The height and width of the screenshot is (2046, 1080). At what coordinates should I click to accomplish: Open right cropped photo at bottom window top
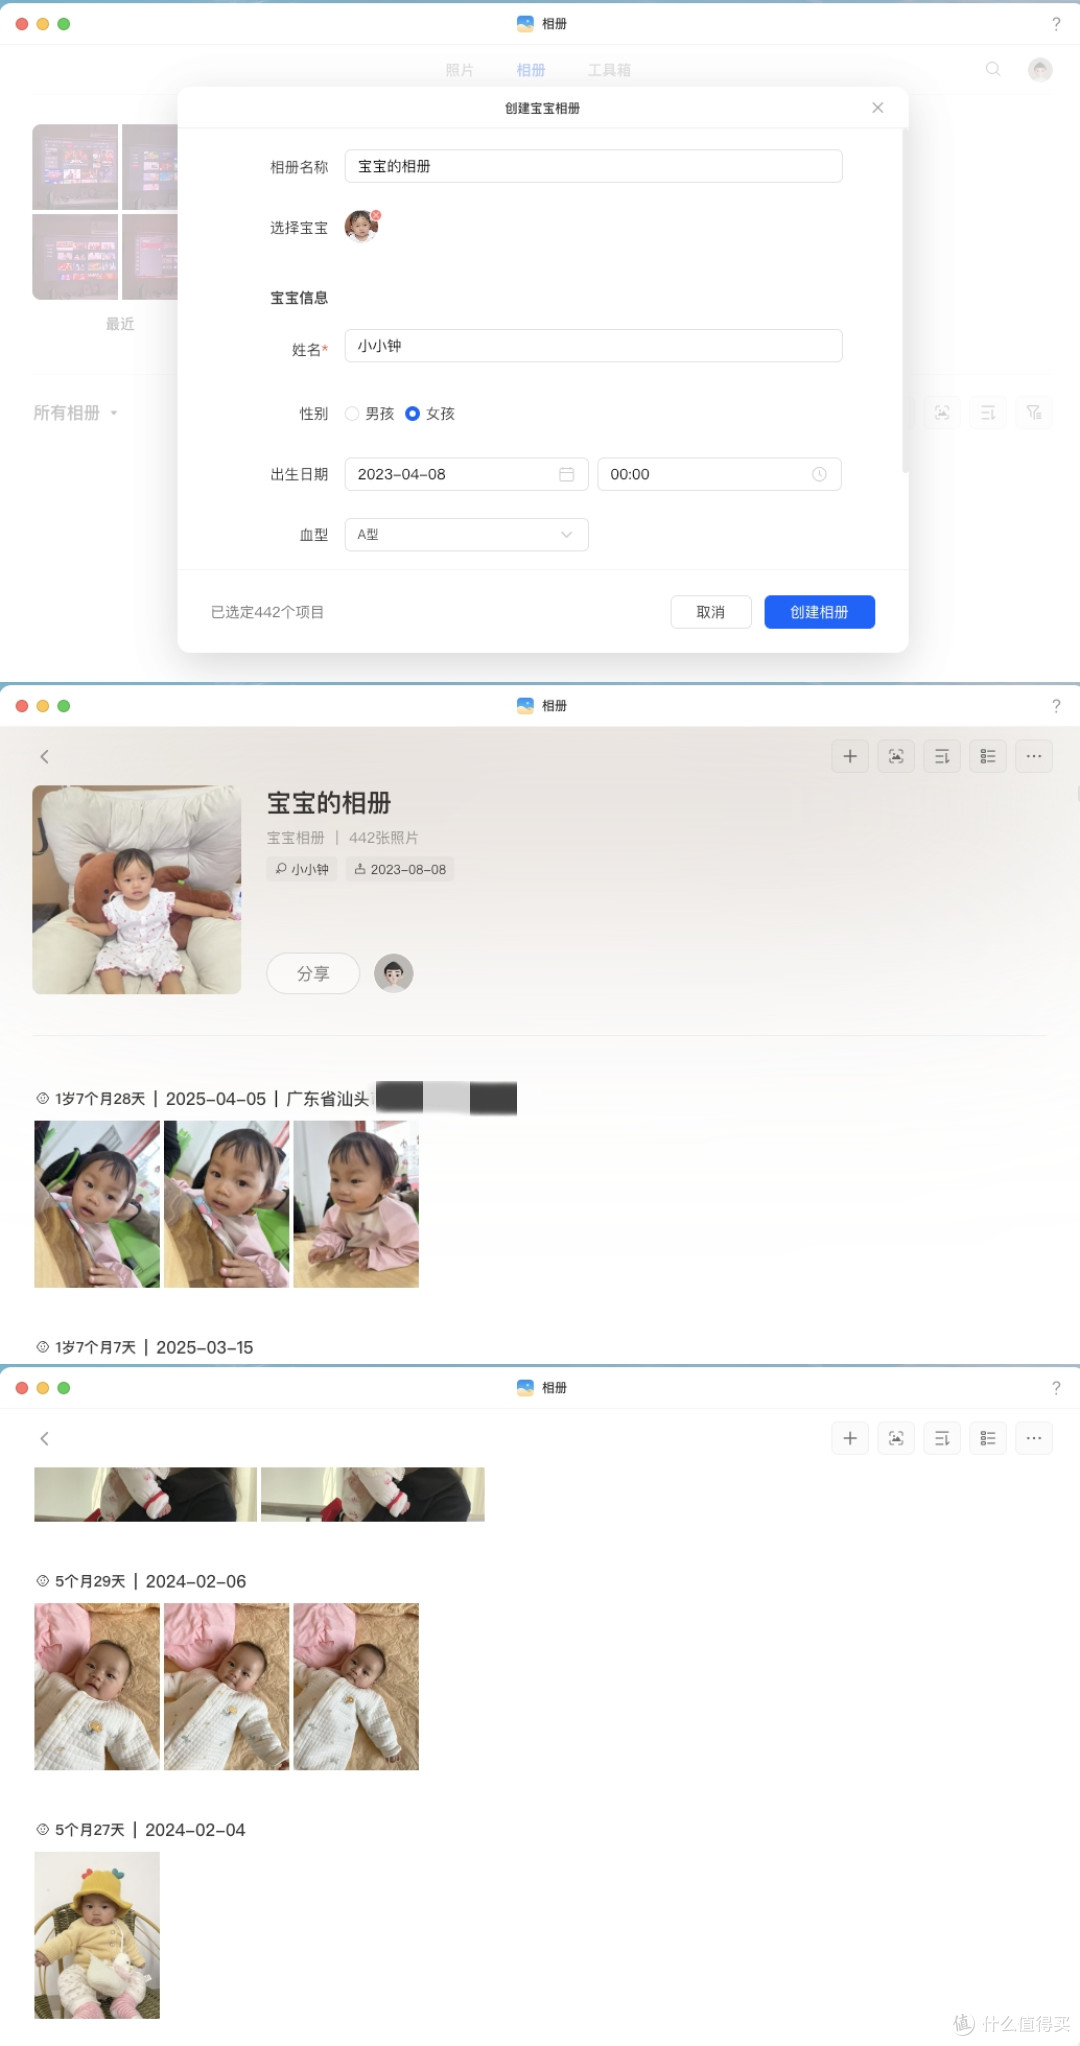373,1495
